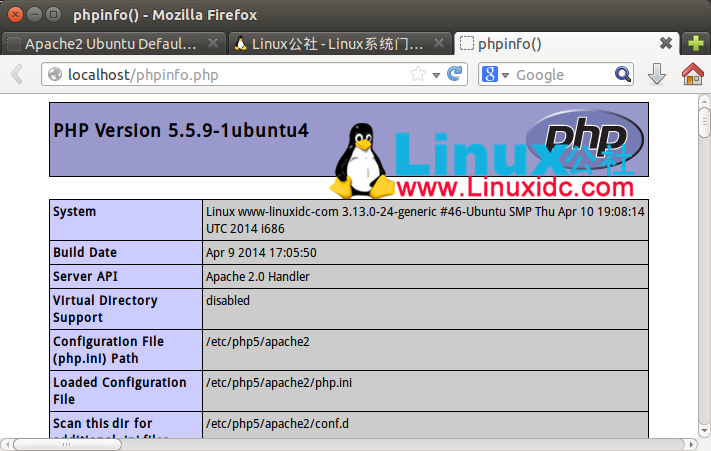Reload the page with the refresh icon
Screen dimensions: 711x451
pos(454,73)
